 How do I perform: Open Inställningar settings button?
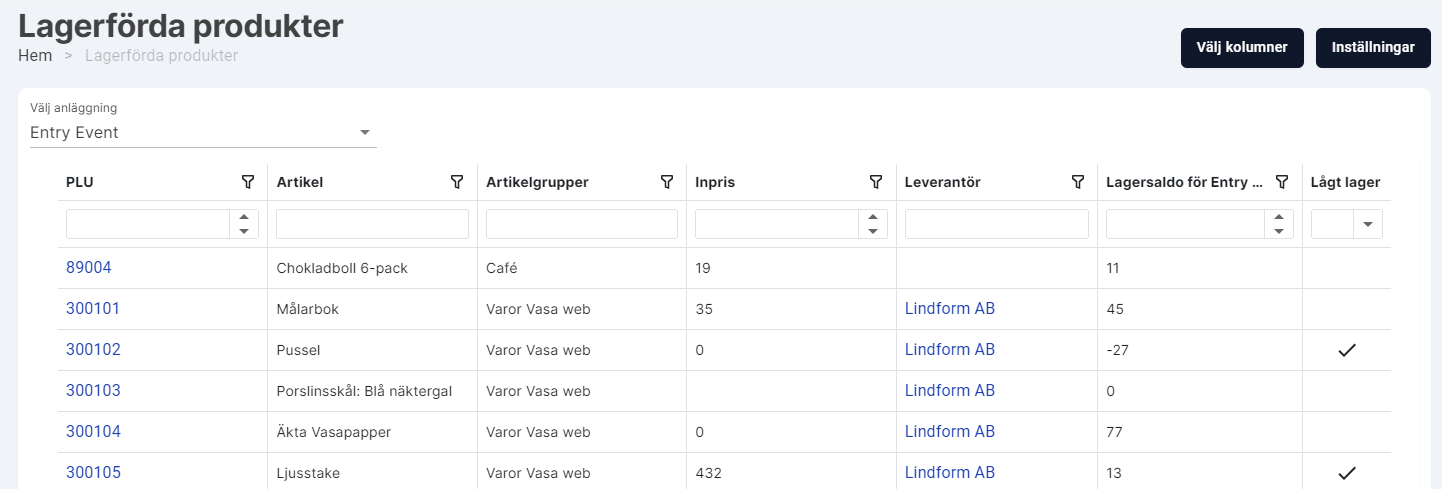[x=1373, y=48]
